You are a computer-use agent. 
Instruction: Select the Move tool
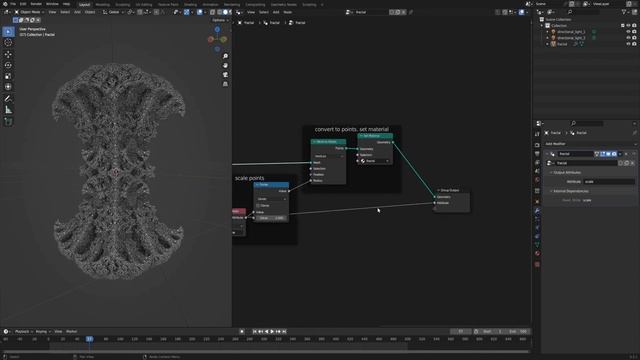click(x=8, y=54)
